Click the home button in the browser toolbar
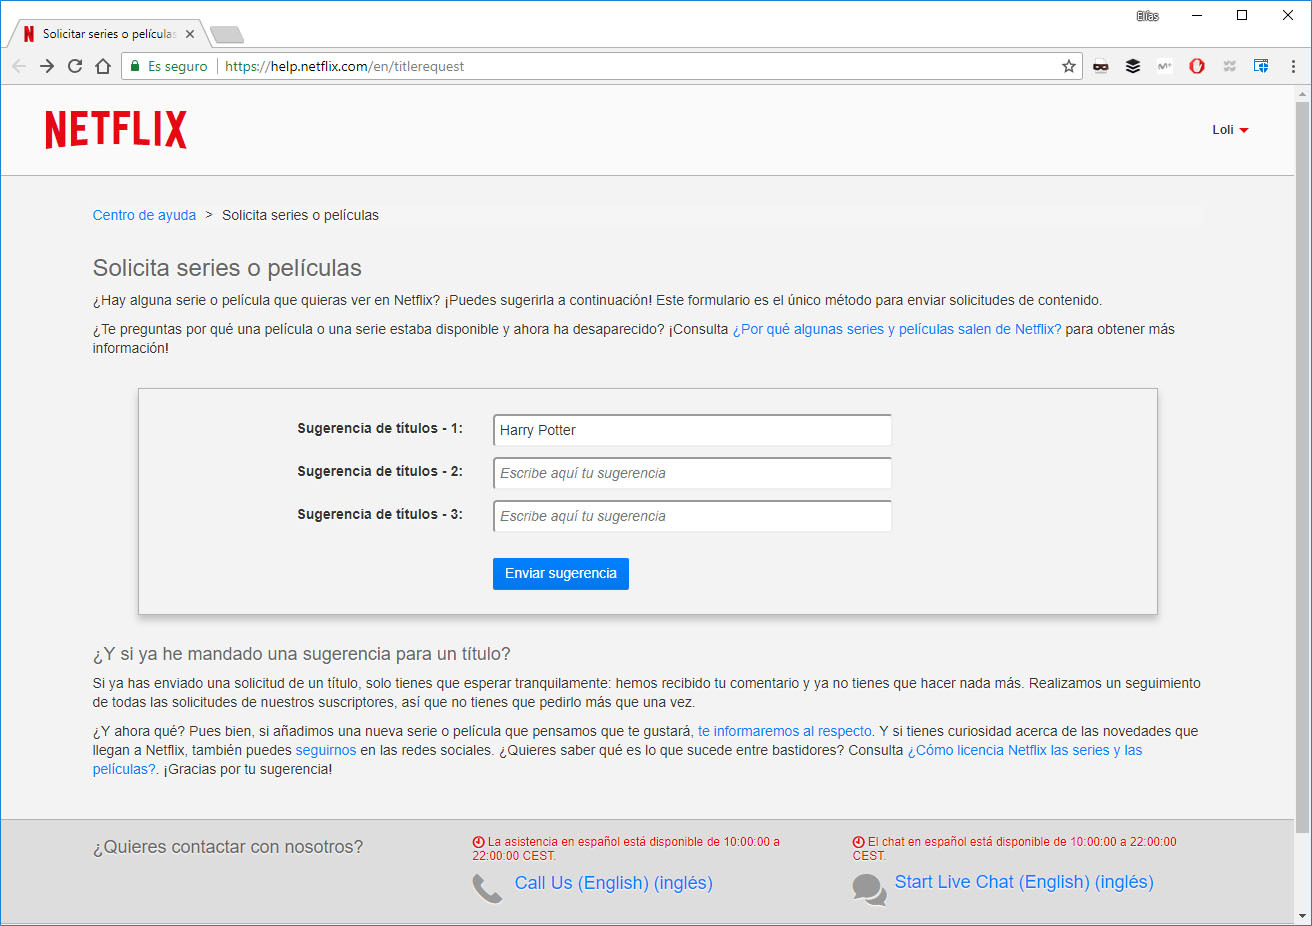This screenshot has height=926, width=1312. coord(103,66)
